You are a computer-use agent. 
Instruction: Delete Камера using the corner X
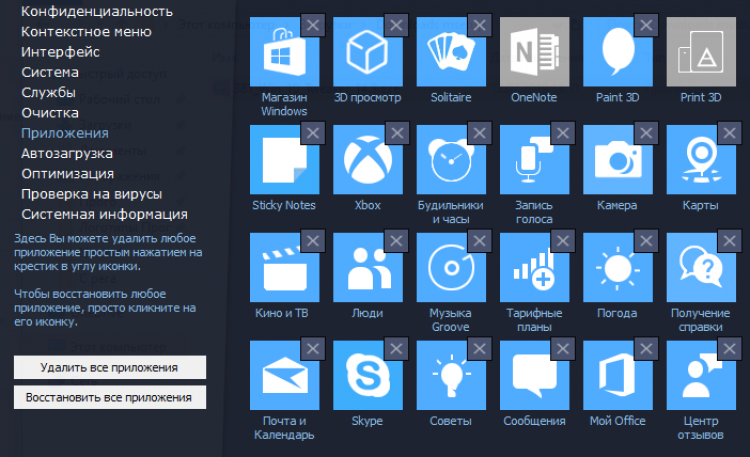646,133
